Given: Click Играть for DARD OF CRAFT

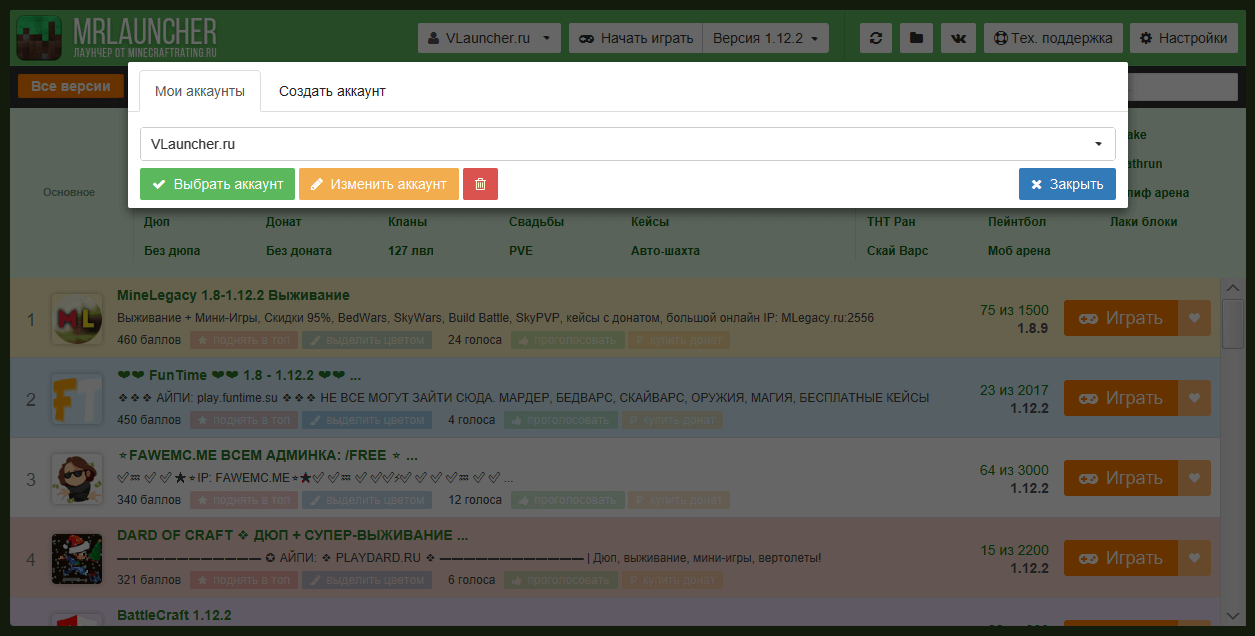Looking at the screenshot, I should [x=1121, y=558].
